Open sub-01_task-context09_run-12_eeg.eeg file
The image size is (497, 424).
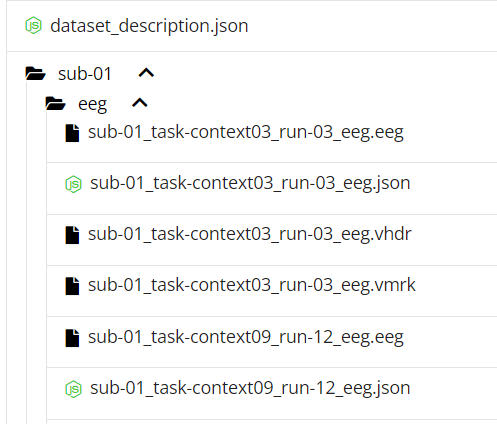pos(246,337)
